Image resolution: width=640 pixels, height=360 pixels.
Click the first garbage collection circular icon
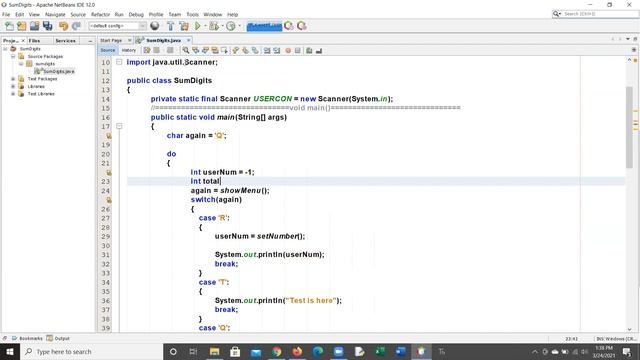click(x=289, y=26)
